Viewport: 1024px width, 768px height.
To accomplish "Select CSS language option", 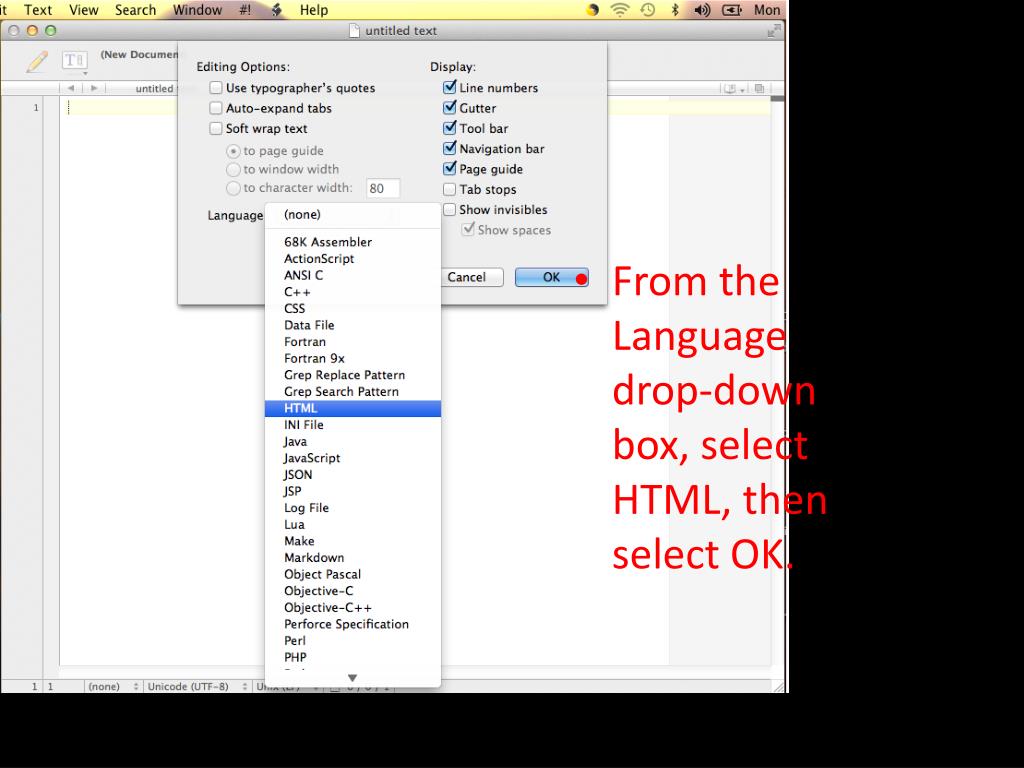I will [353, 308].
